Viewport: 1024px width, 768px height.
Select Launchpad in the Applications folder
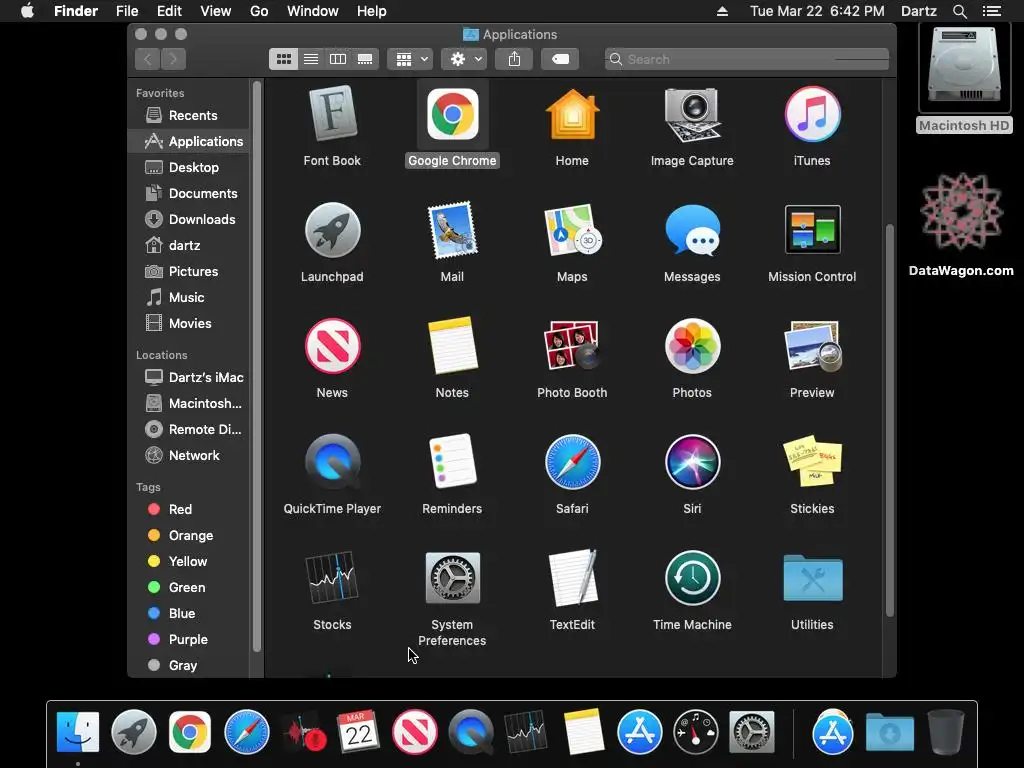(332, 230)
